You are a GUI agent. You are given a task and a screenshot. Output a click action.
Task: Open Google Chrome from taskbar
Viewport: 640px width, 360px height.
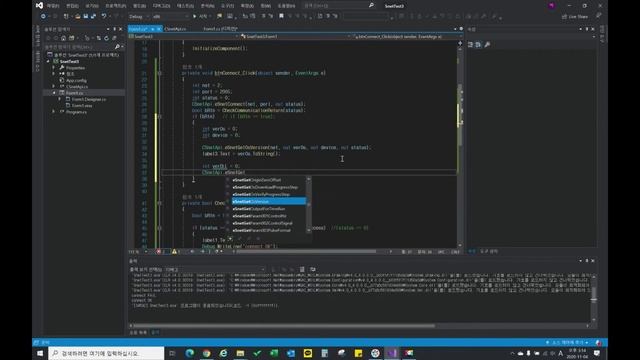(x=207, y=353)
